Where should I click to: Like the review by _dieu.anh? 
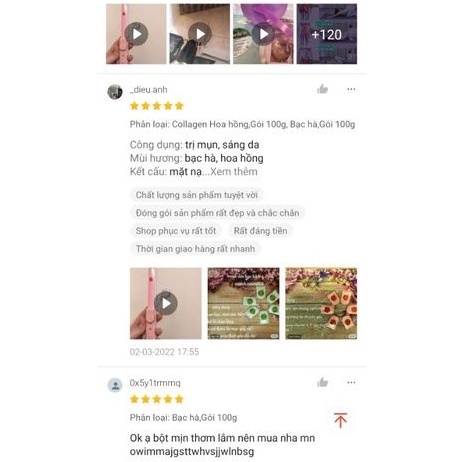click(x=322, y=89)
